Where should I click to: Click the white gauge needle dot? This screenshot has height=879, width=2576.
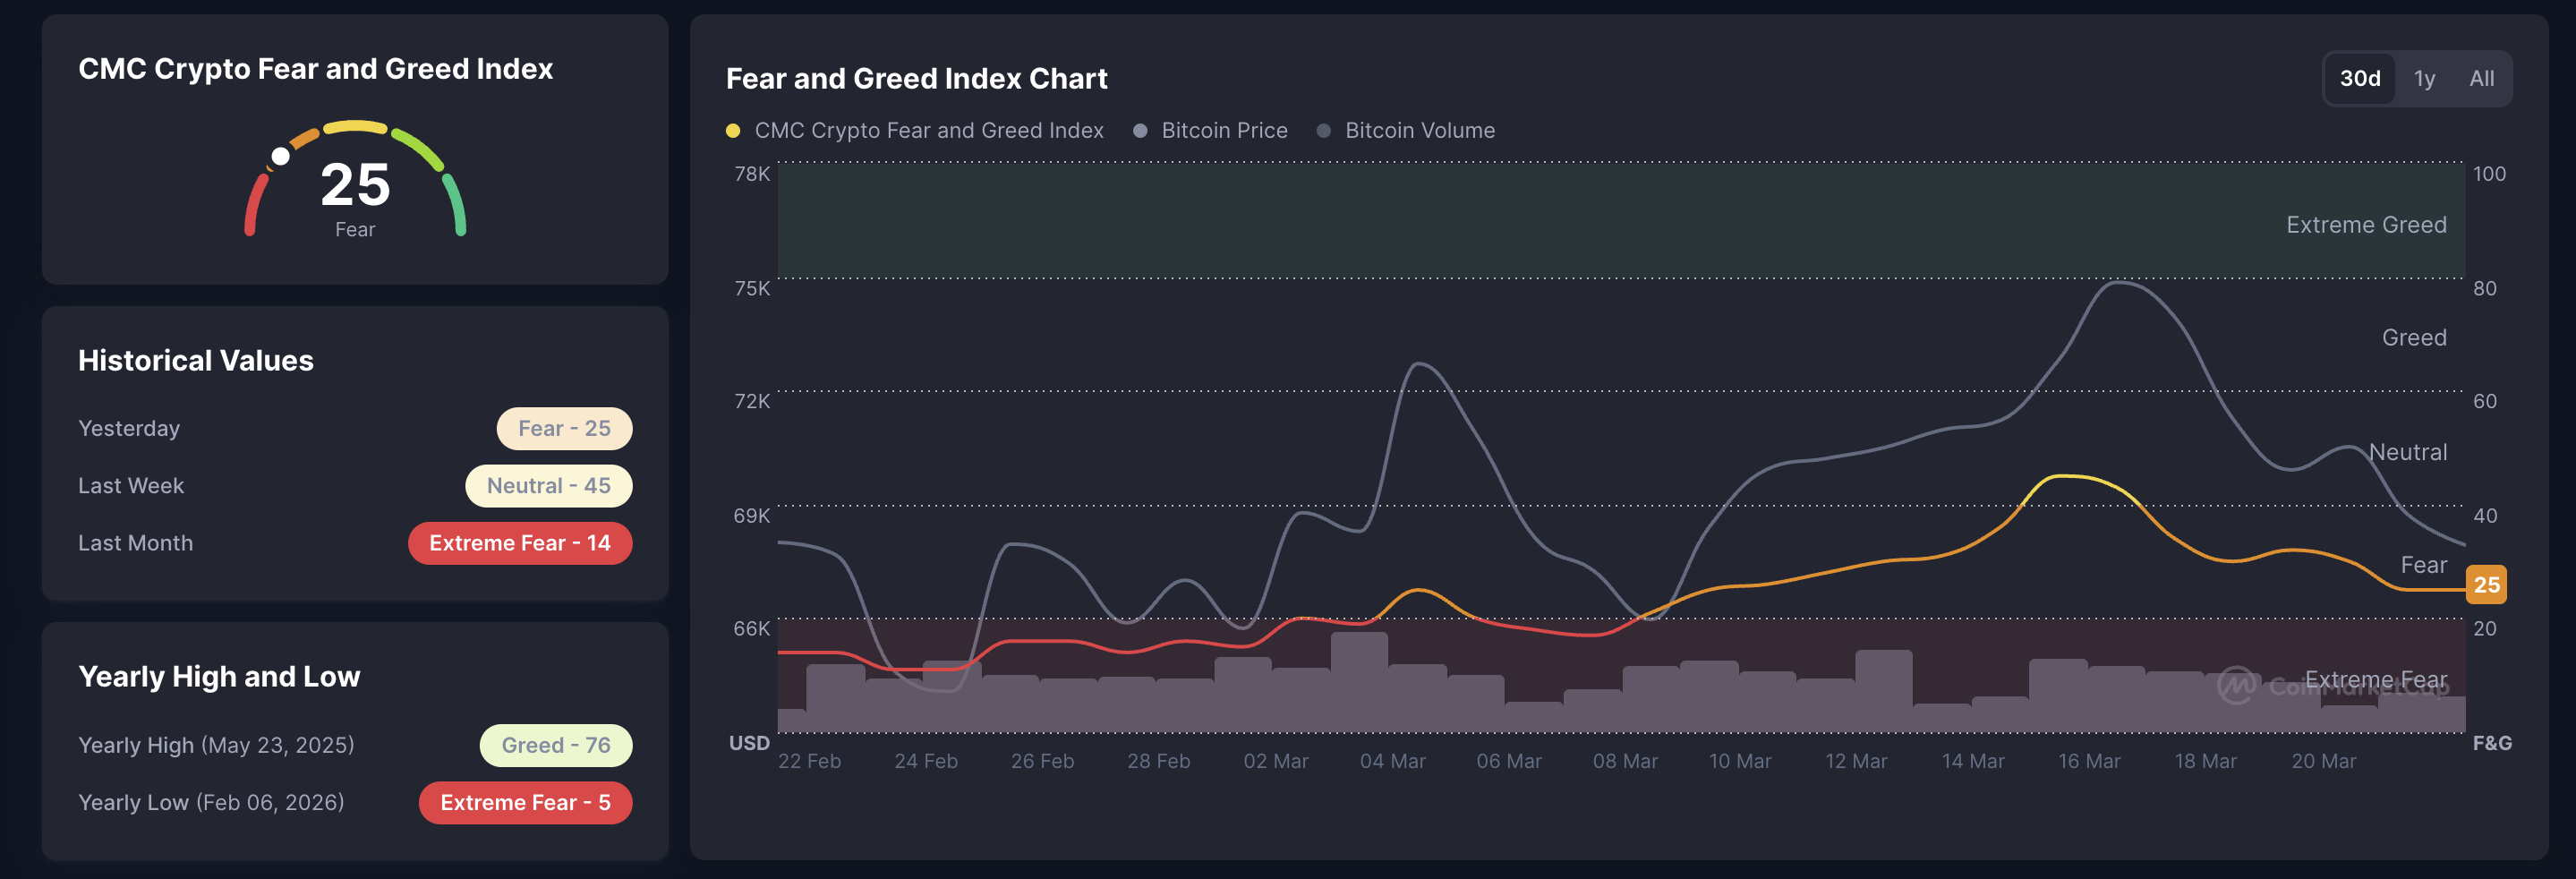281,156
